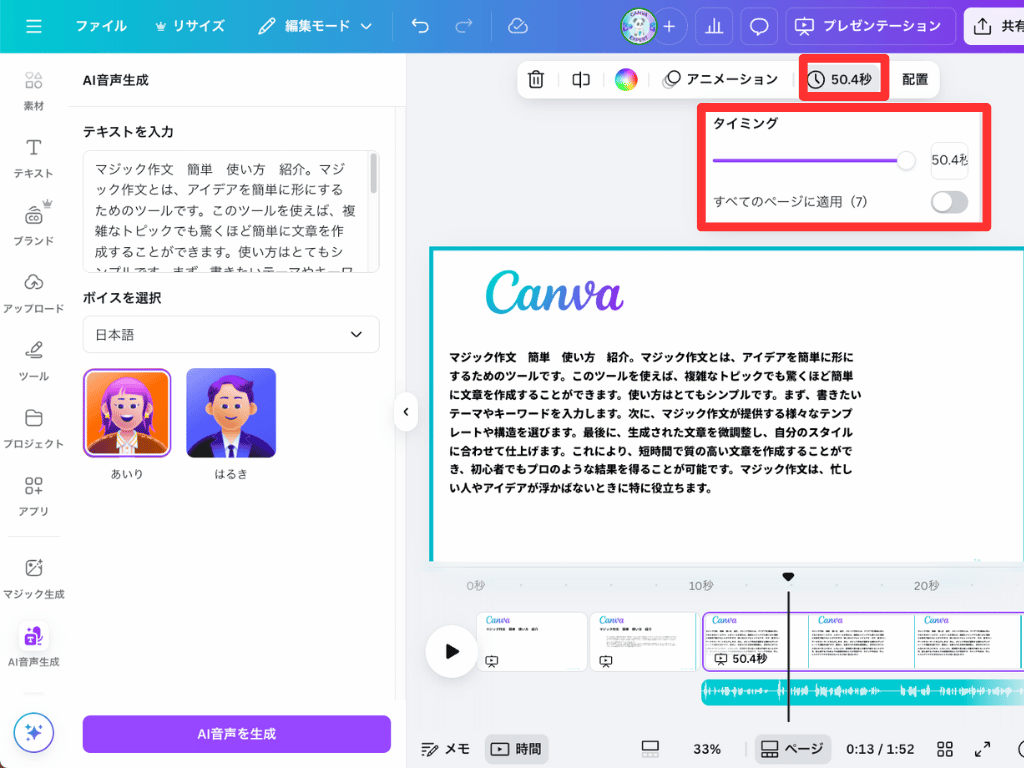The height and width of the screenshot is (768, 1024).
Task: Undo the last action
Action: click(x=420, y=26)
